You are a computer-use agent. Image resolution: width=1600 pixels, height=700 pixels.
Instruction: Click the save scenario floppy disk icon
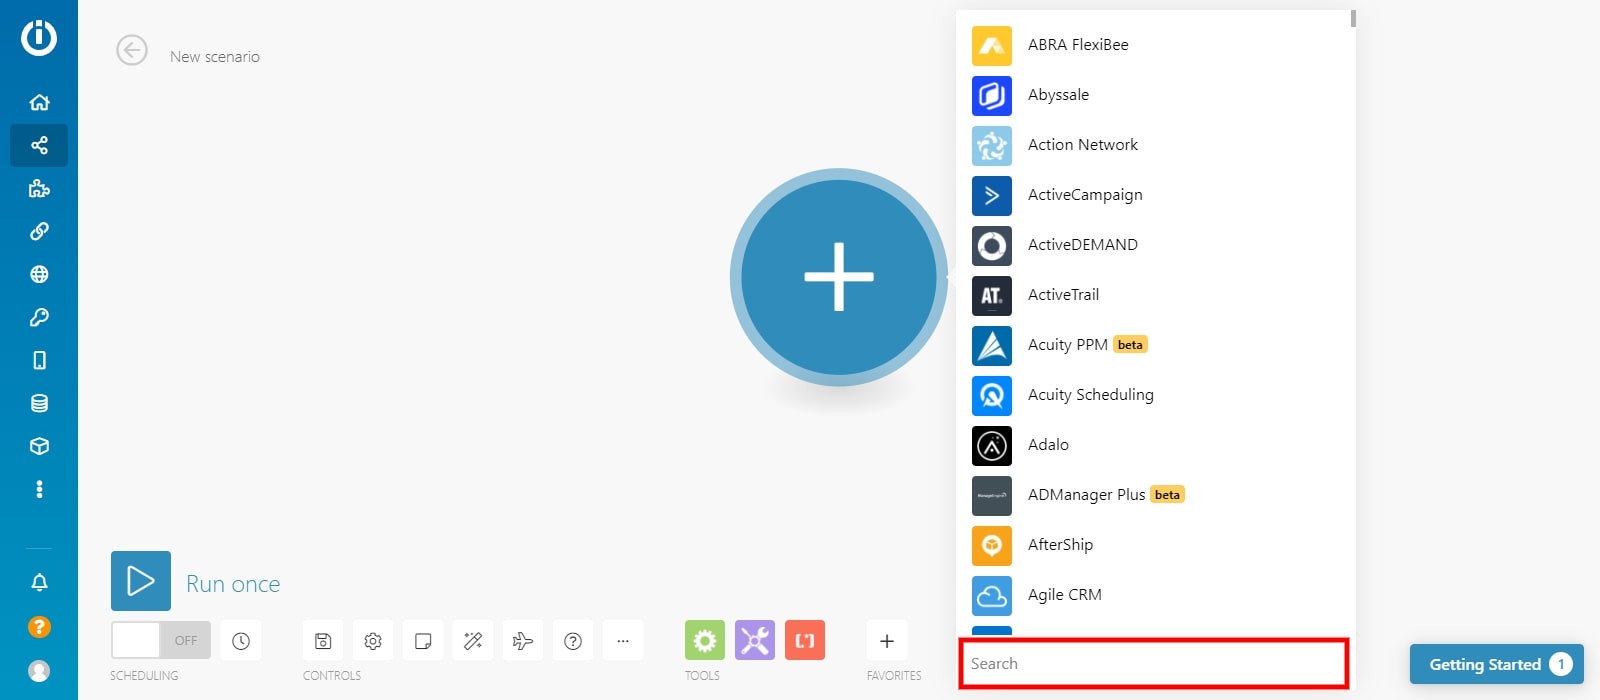point(323,641)
